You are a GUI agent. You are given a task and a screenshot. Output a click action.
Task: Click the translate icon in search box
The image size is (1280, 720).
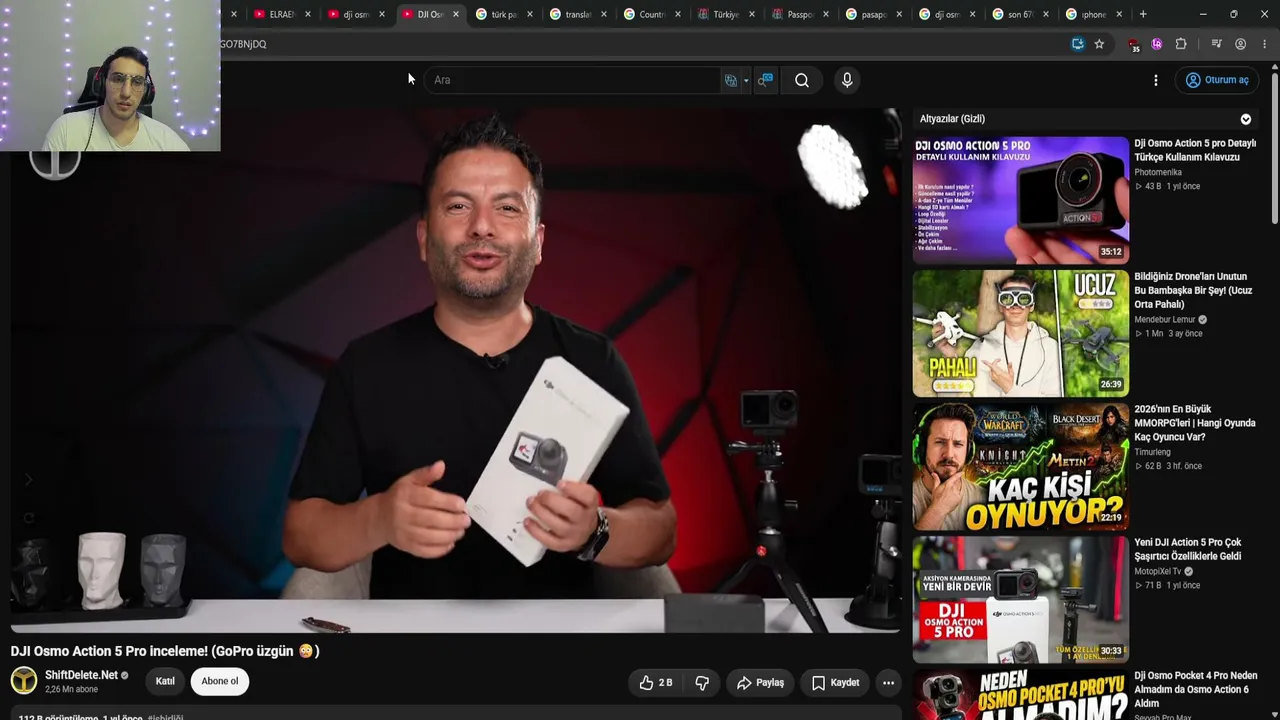click(731, 80)
